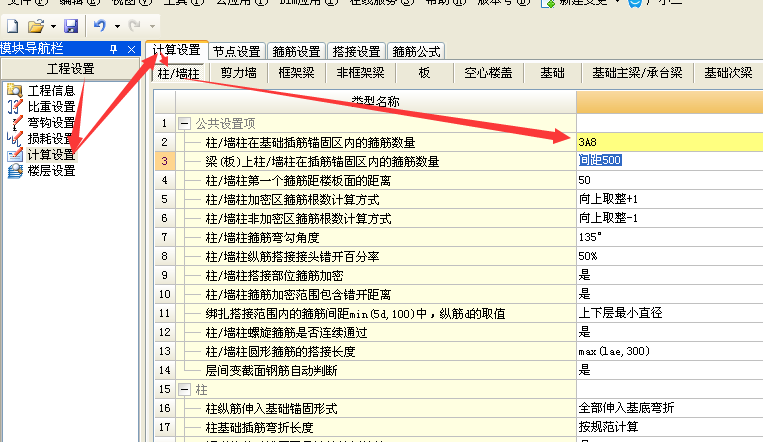The height and width of the screenshot is (442, 763).
Task: Select the 基础次梁 sub-tab
Action: click(x=728, y=73)
